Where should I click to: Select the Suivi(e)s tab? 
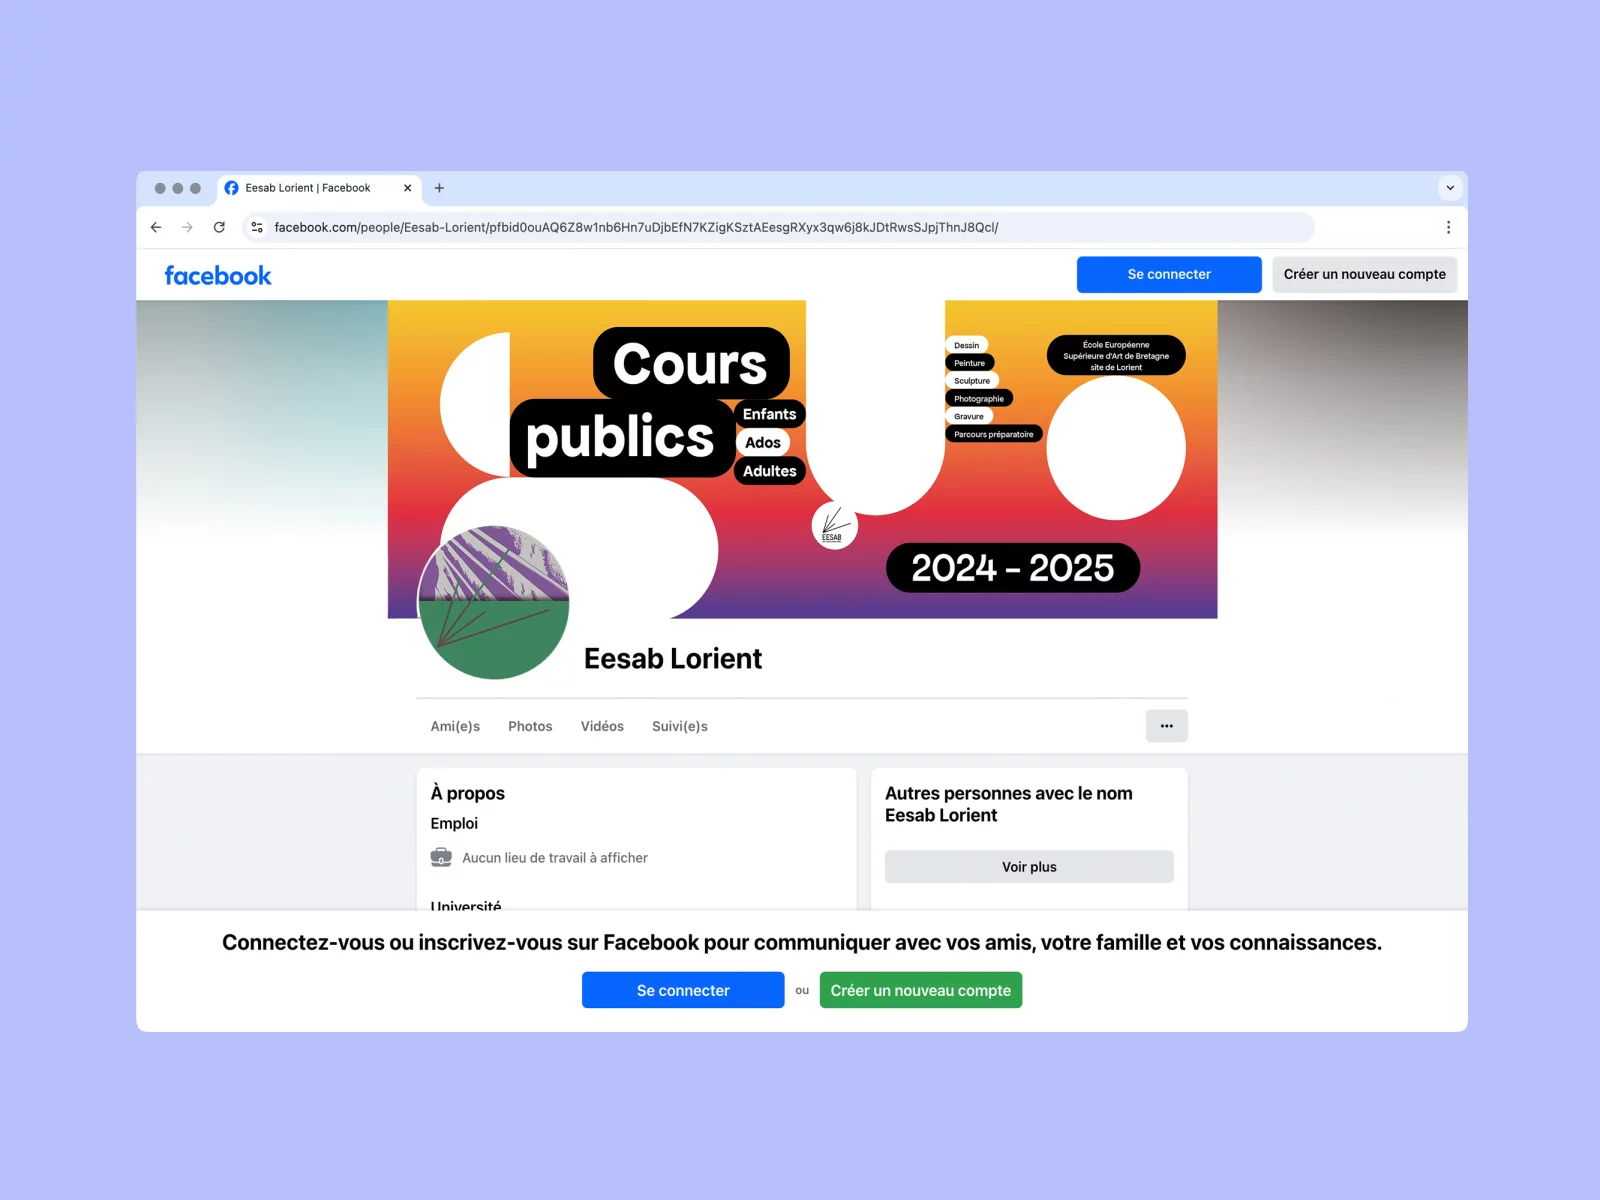point(680,726)
